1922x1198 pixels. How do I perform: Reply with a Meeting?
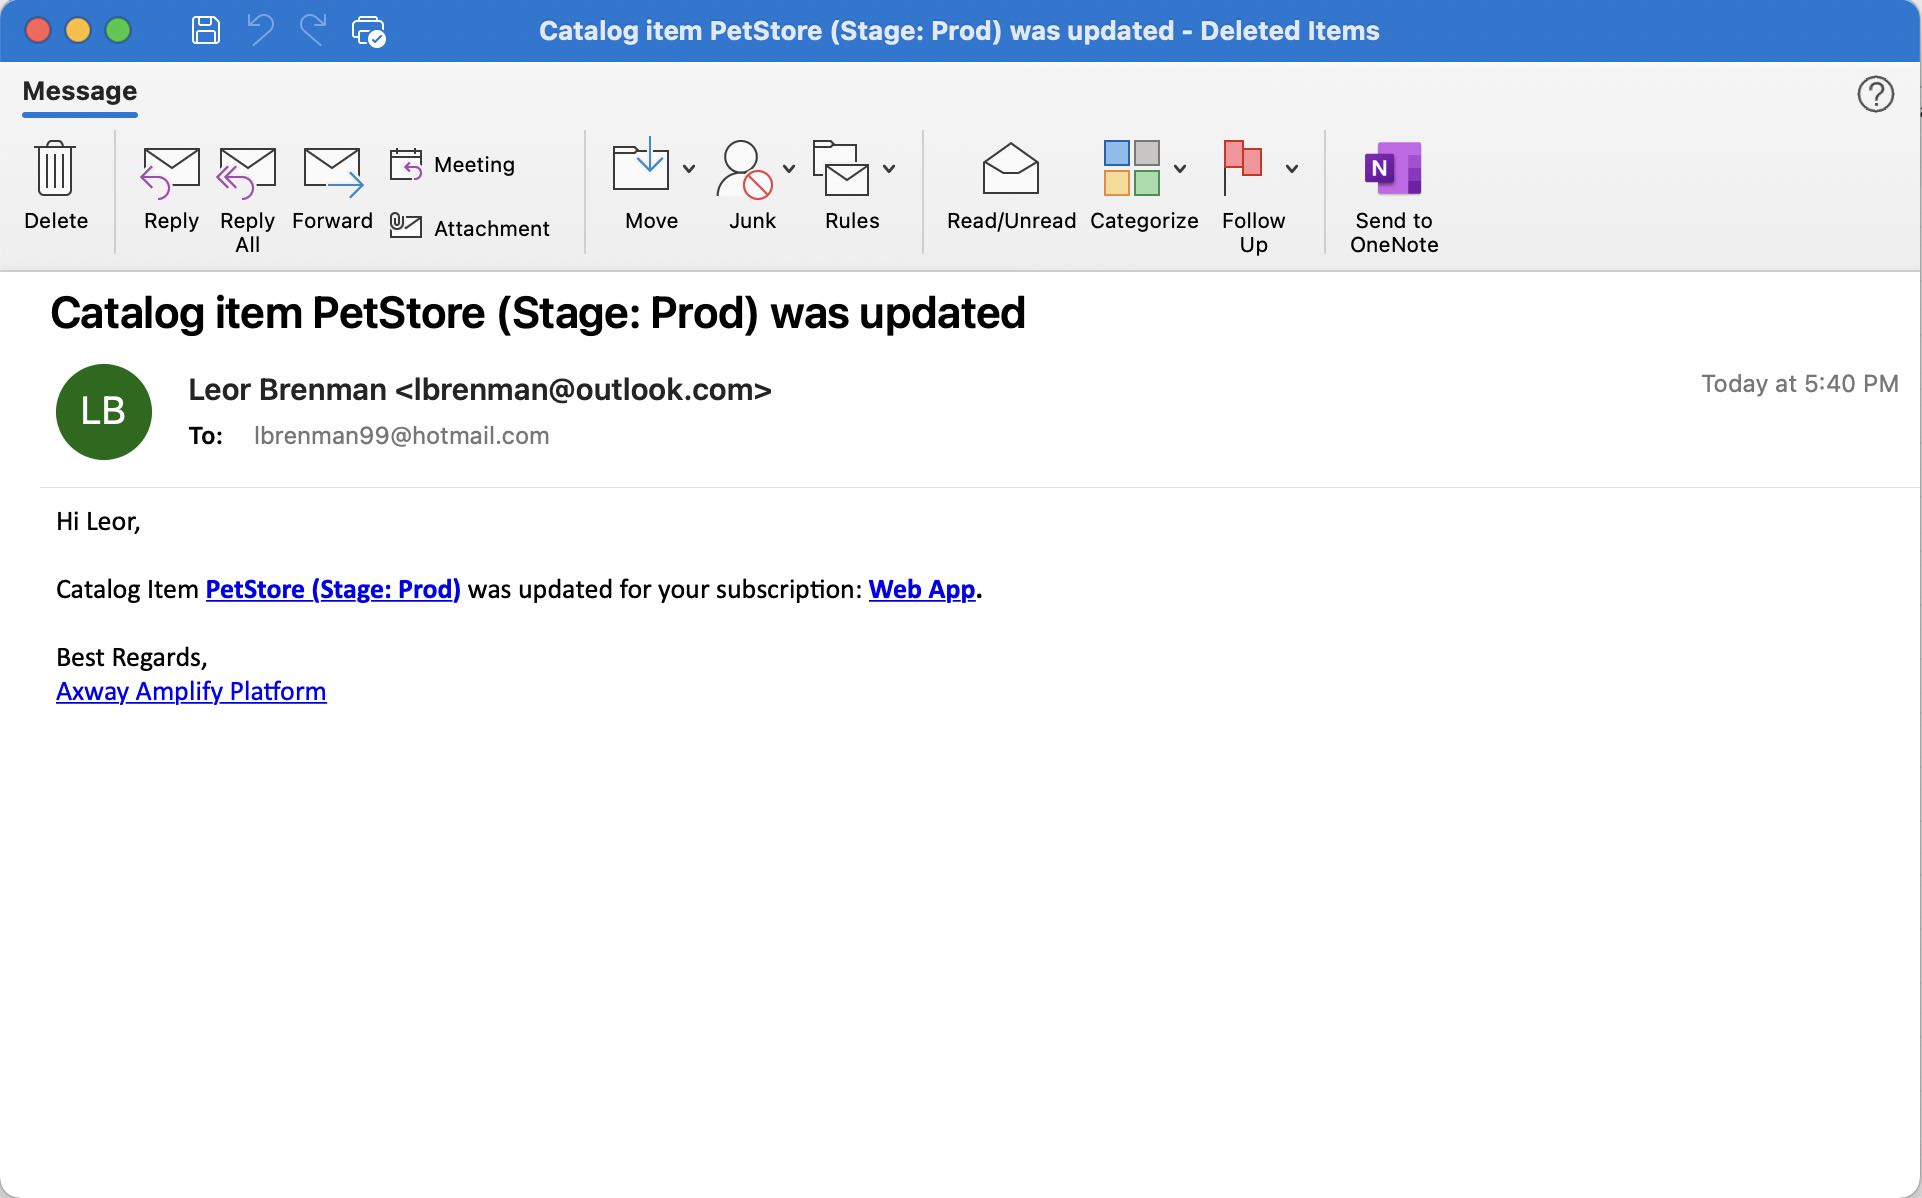tap(452, 164)
